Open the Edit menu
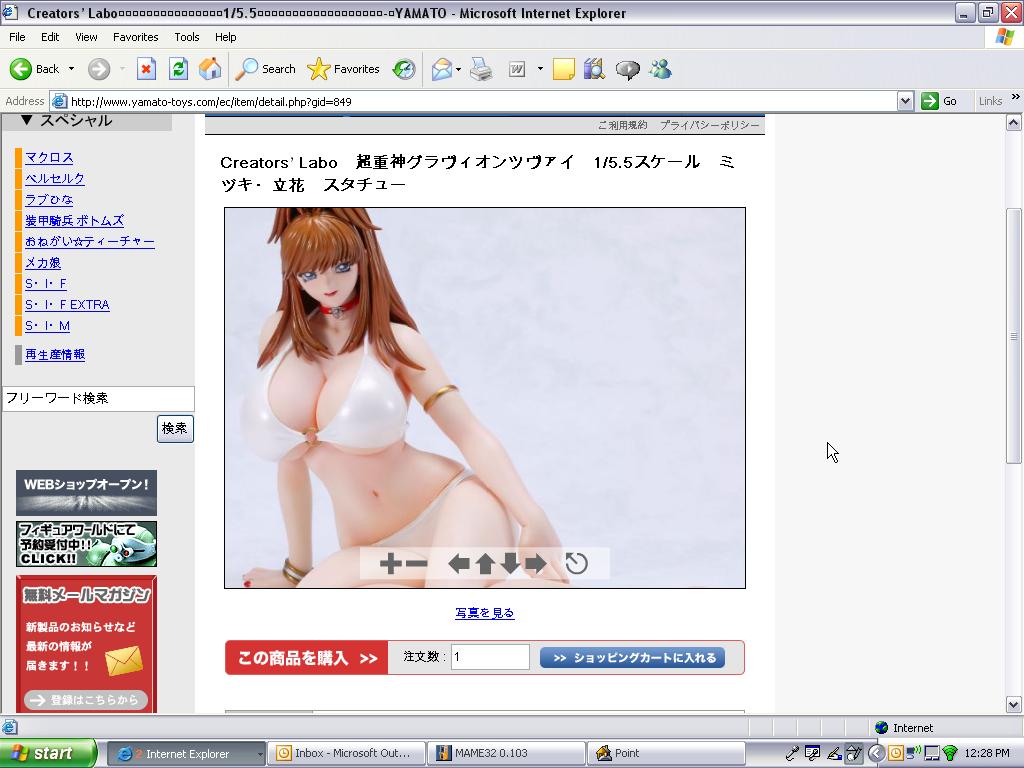Image resolution: width=1024 pixels, height=768 pixels. [x=50, y=37]
